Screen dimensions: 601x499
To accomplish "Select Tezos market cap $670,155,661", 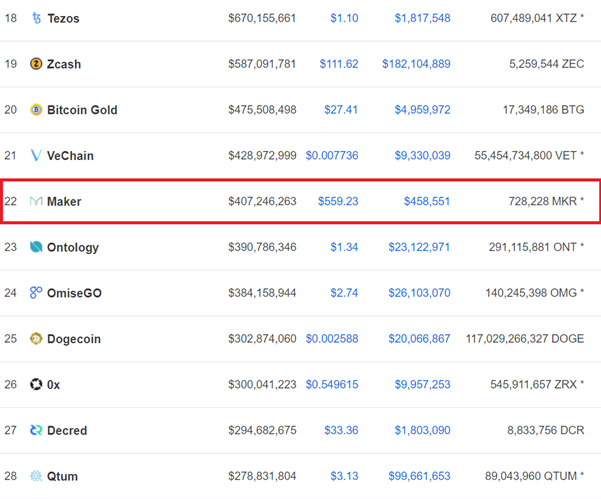I will point(262,18).
